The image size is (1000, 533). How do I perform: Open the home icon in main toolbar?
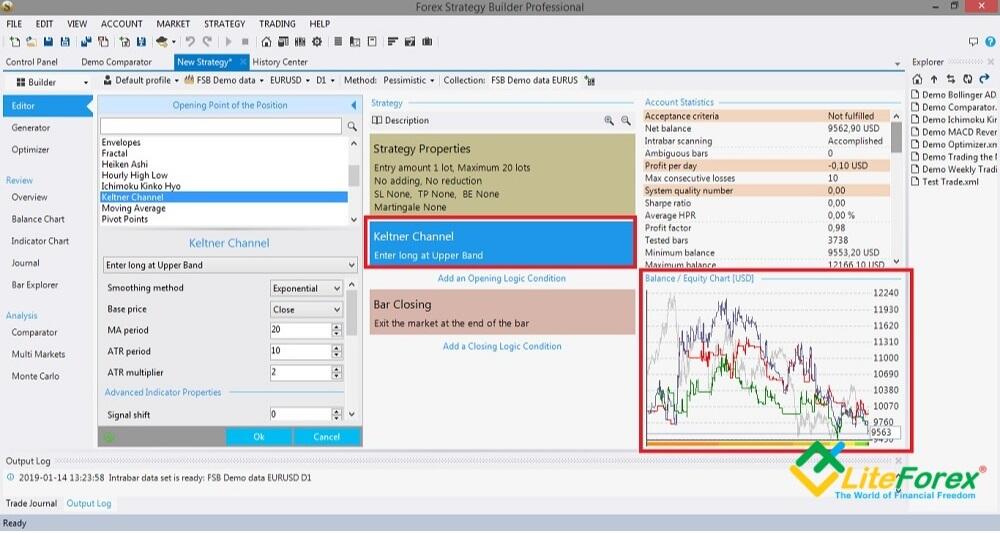click(x=266, y=42)
